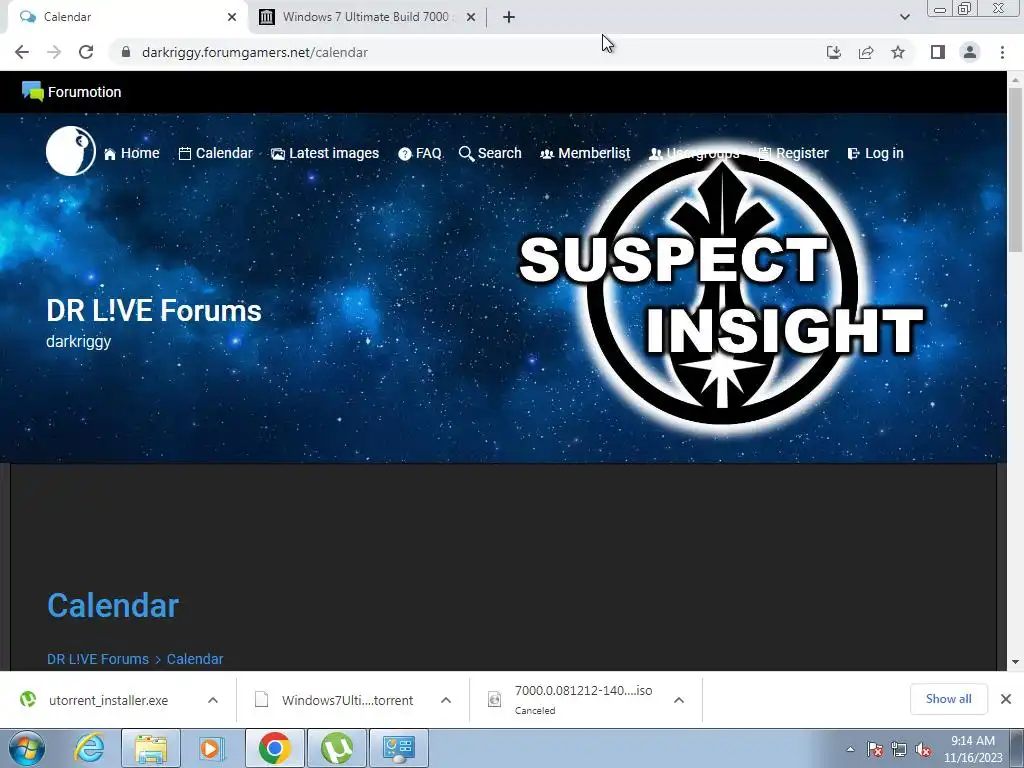Open the Log in page
1024x768 pixels.
click(x=875, y=153)
